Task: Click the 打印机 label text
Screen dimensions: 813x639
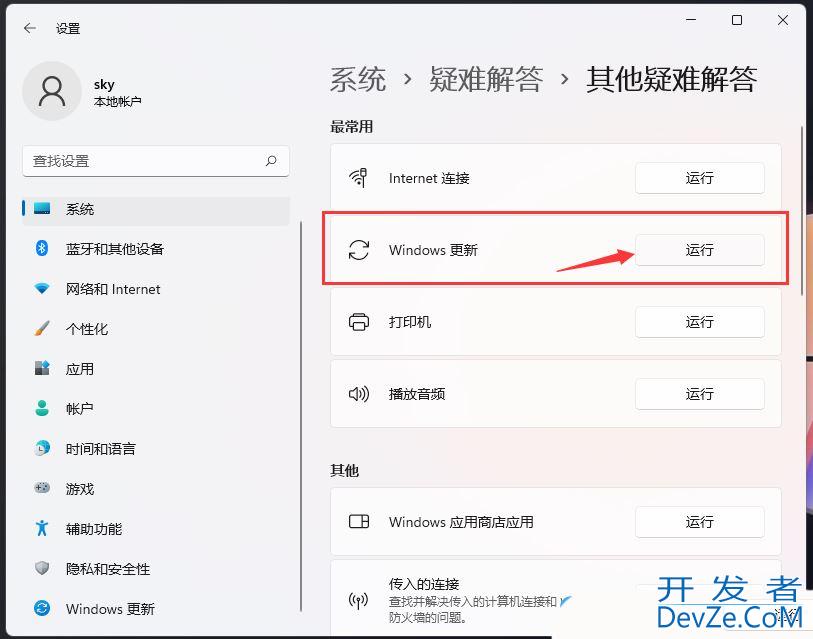Action: (x=410, y=322)
